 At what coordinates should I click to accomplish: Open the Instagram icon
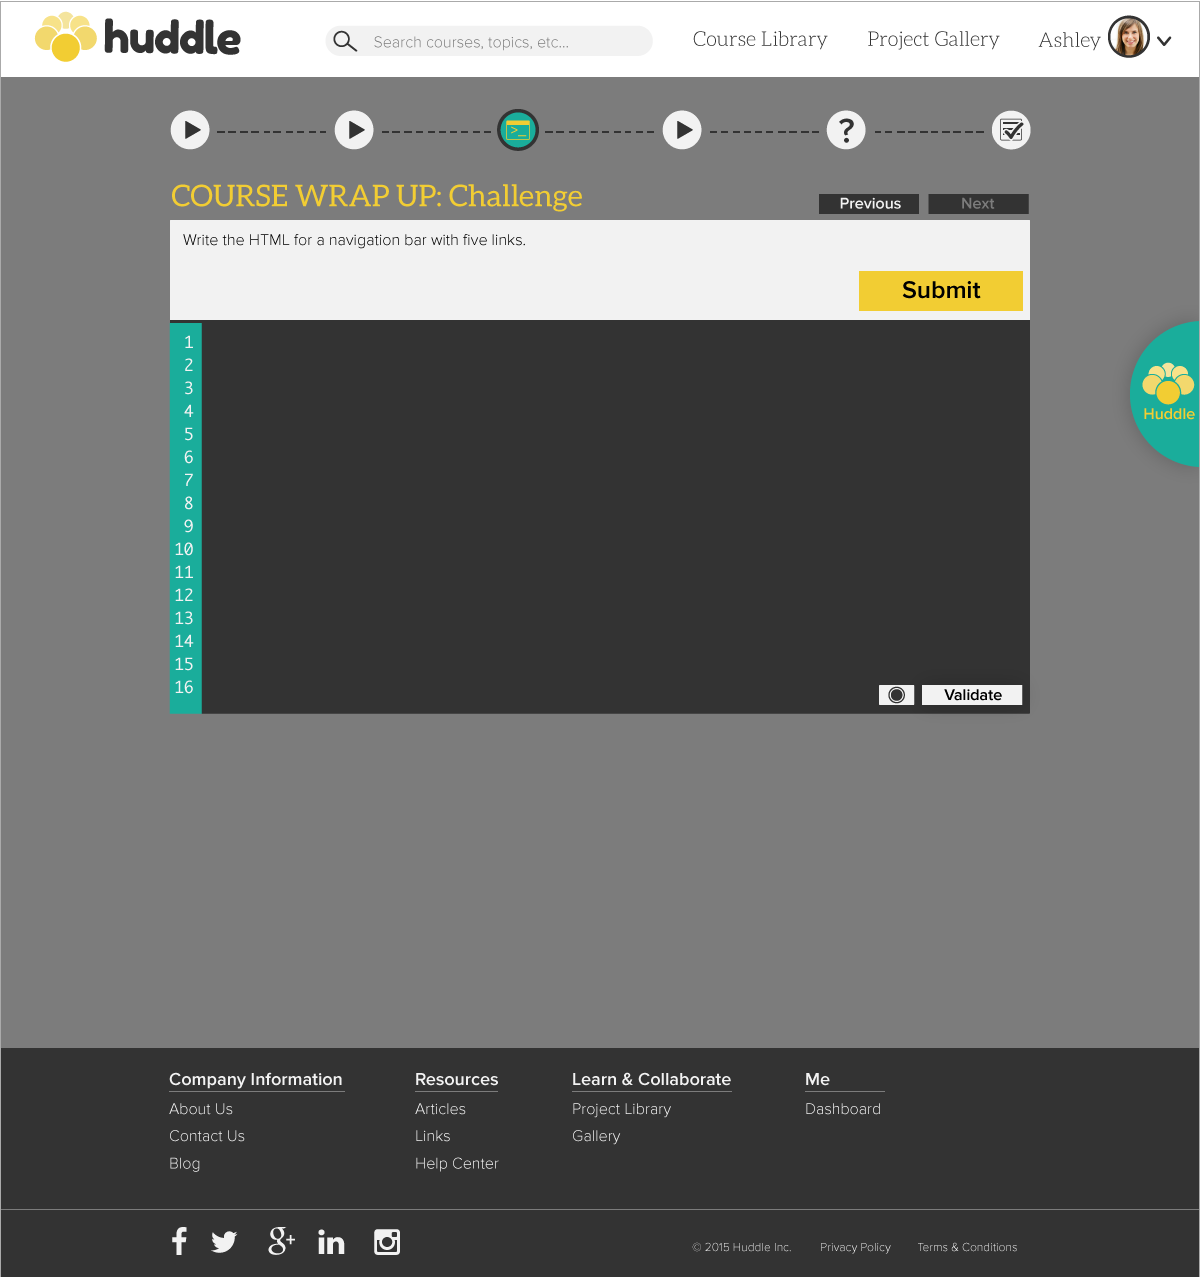pyautogui.click(x=387, y=1242)
